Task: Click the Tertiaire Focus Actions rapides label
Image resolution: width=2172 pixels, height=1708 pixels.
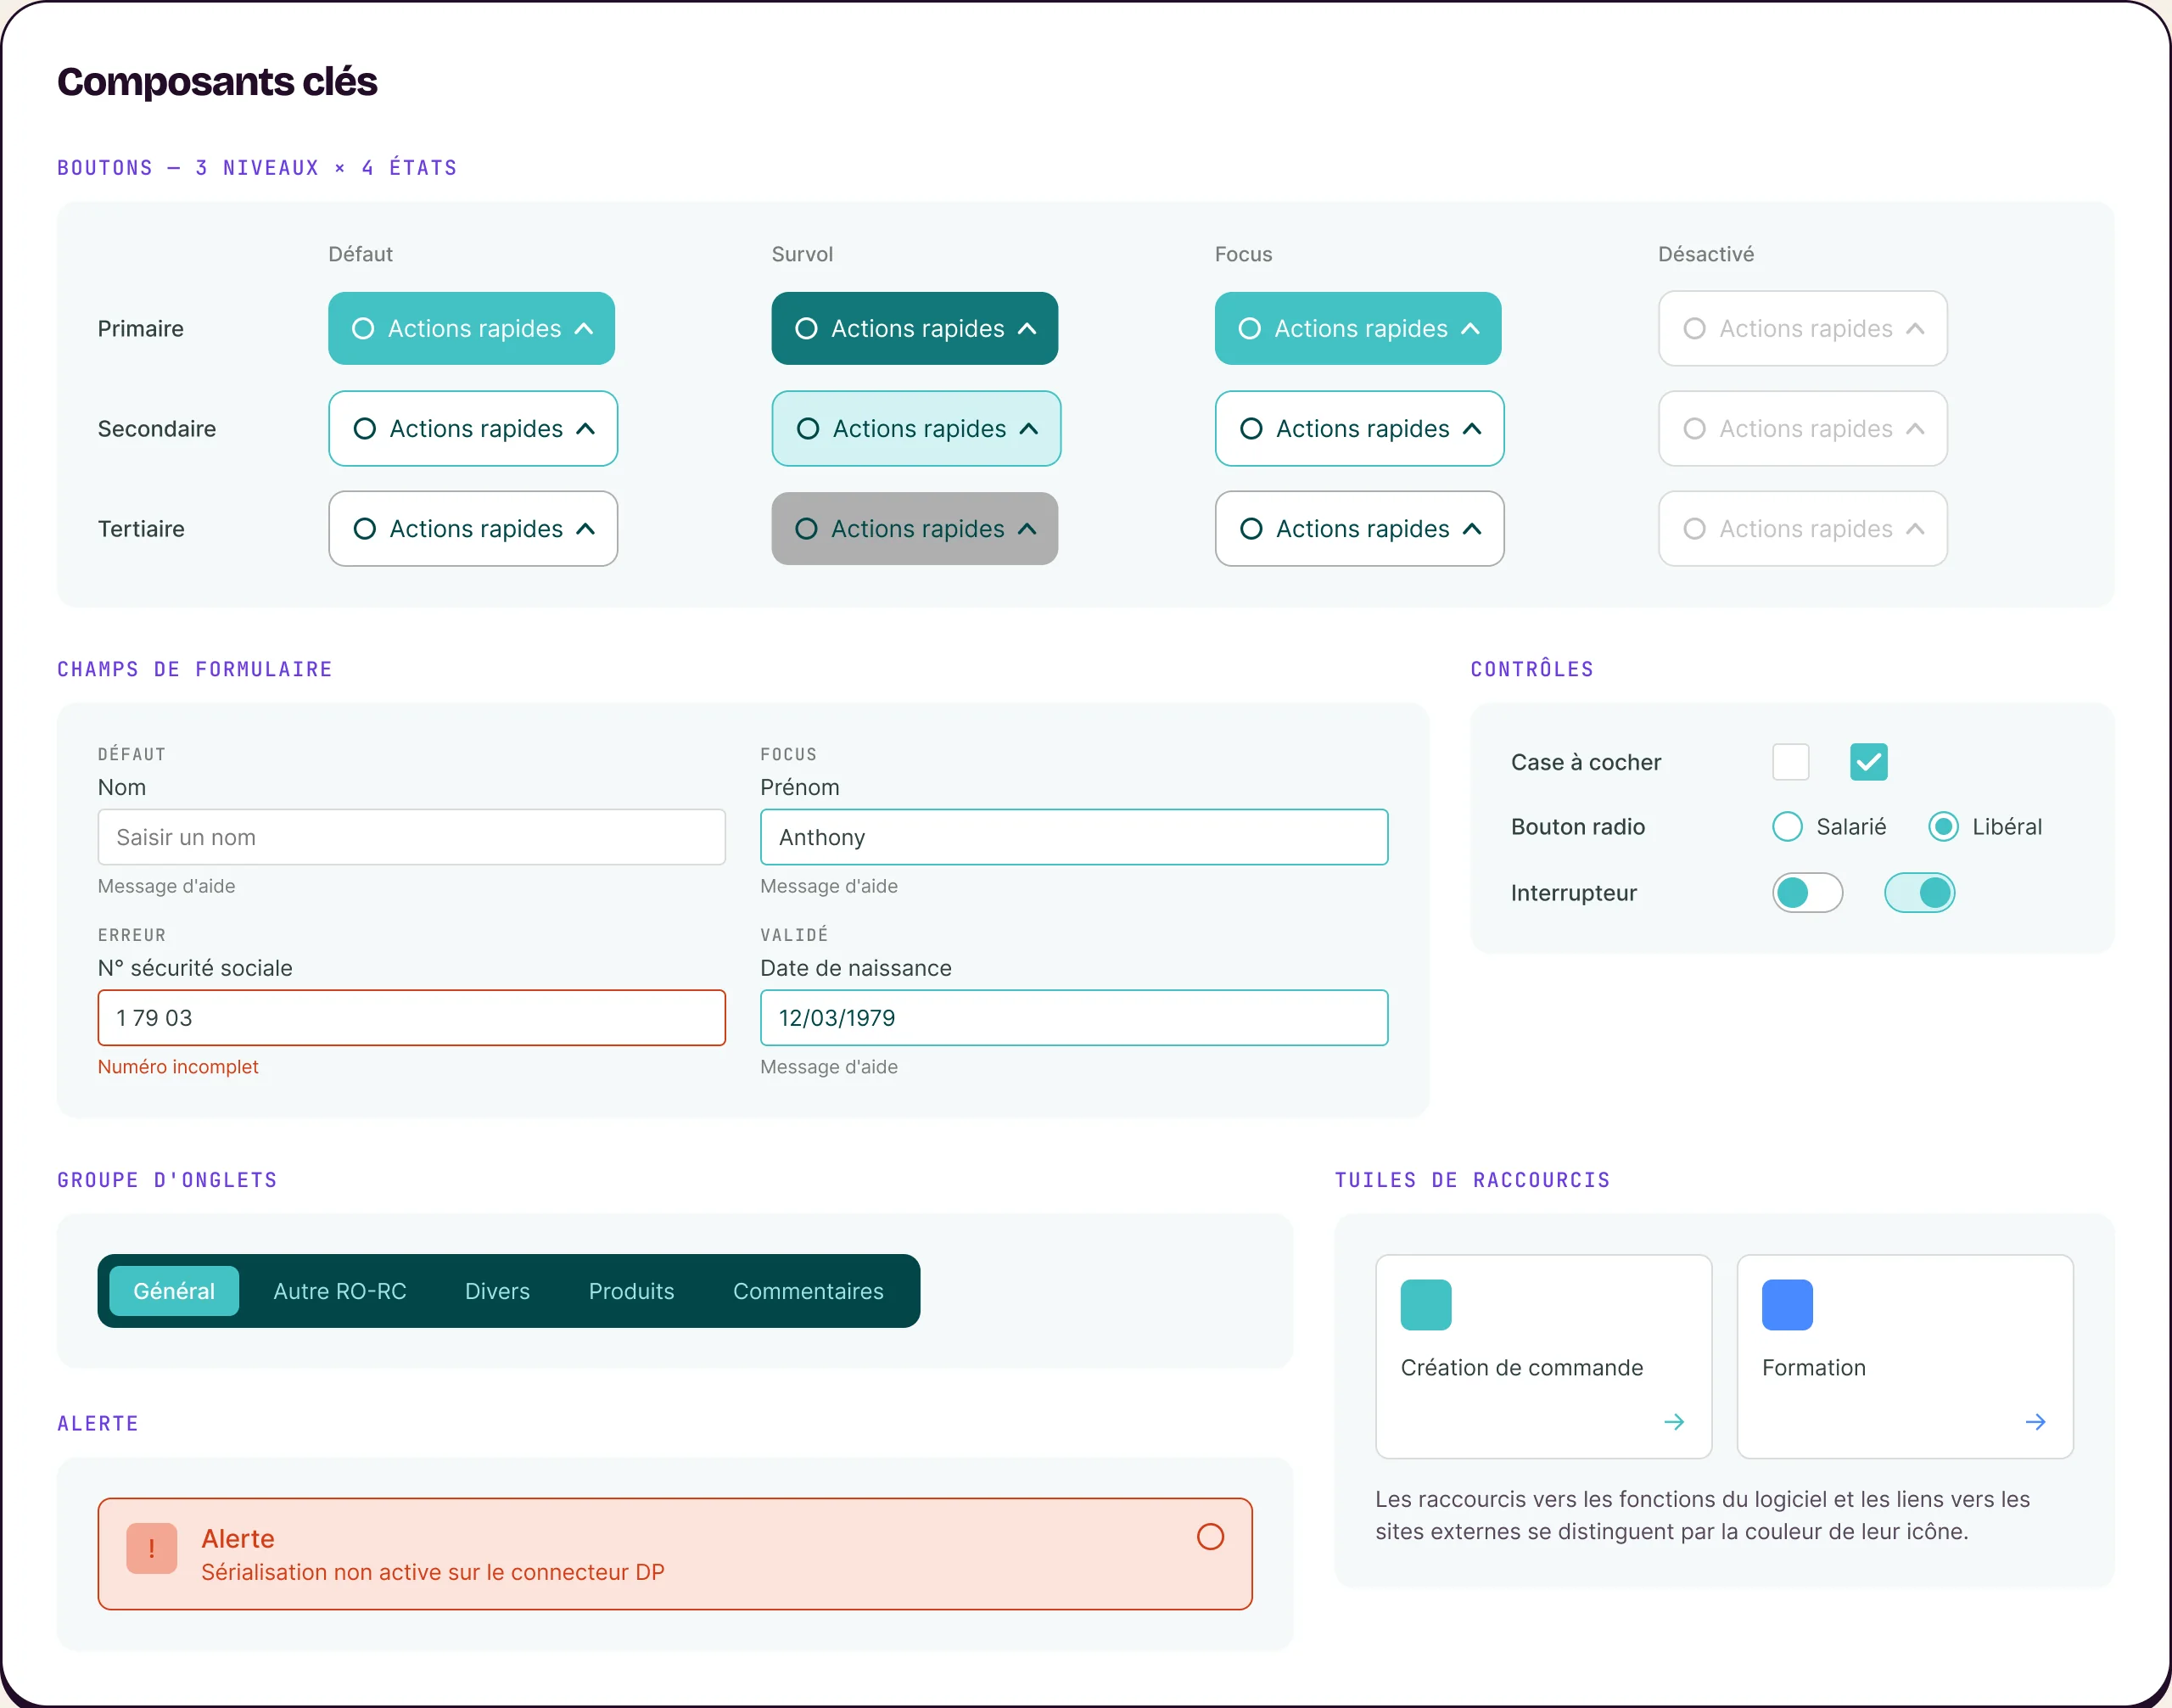Action: [x=1362, y=529]
